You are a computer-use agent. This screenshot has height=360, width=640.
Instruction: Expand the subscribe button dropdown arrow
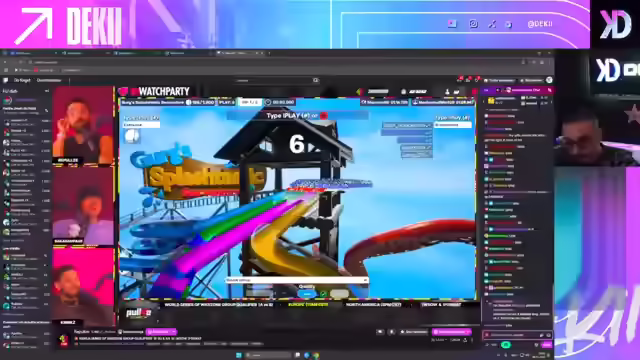[468, 332]
